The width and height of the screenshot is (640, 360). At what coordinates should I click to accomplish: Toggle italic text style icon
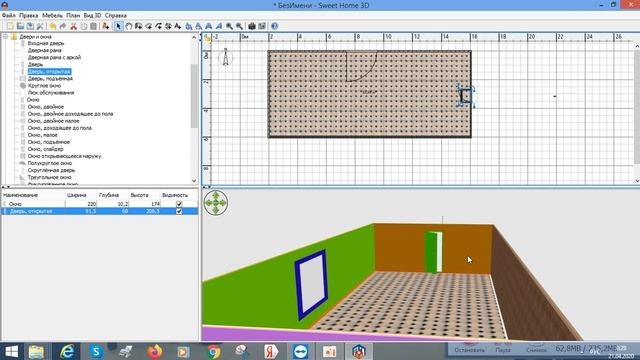[x=219, y=26]
